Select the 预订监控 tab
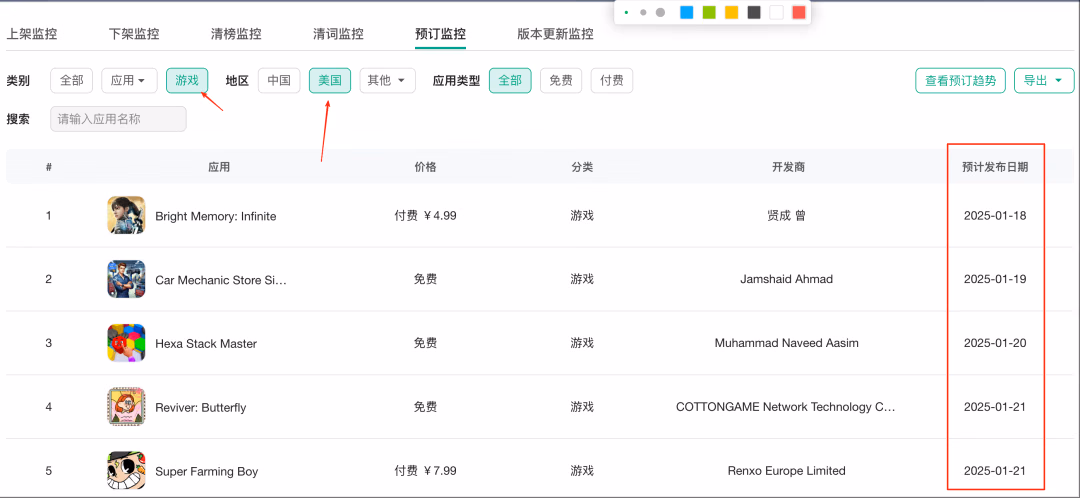 [440, 34]
